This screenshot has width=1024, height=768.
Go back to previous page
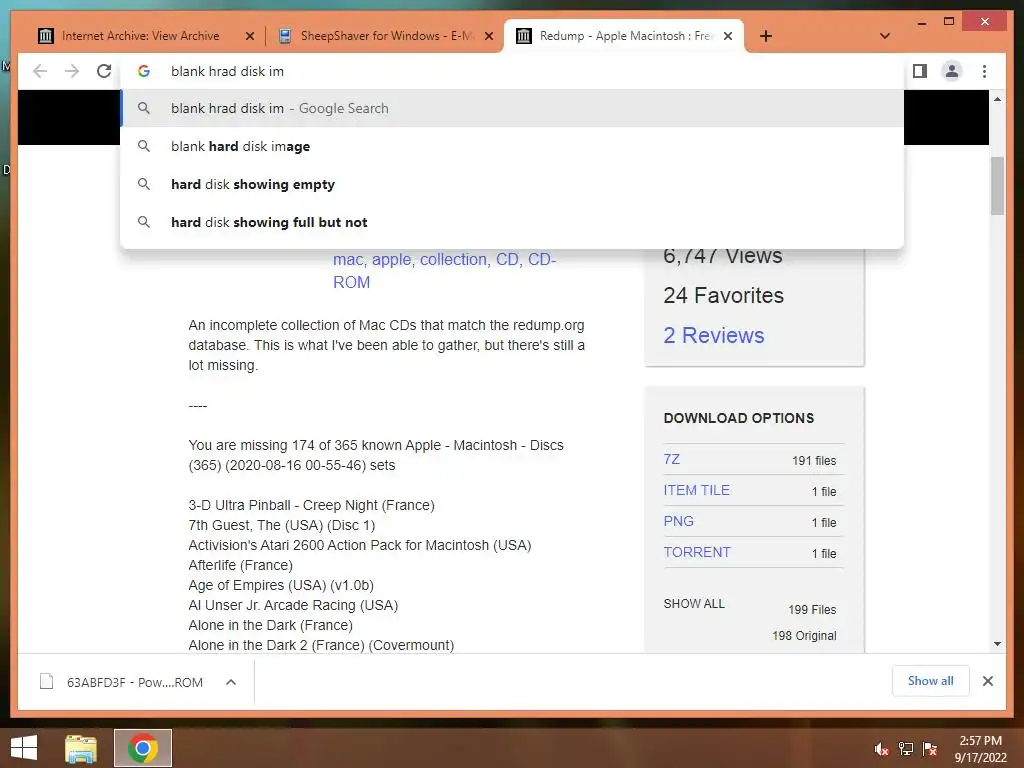click(40, 71)
